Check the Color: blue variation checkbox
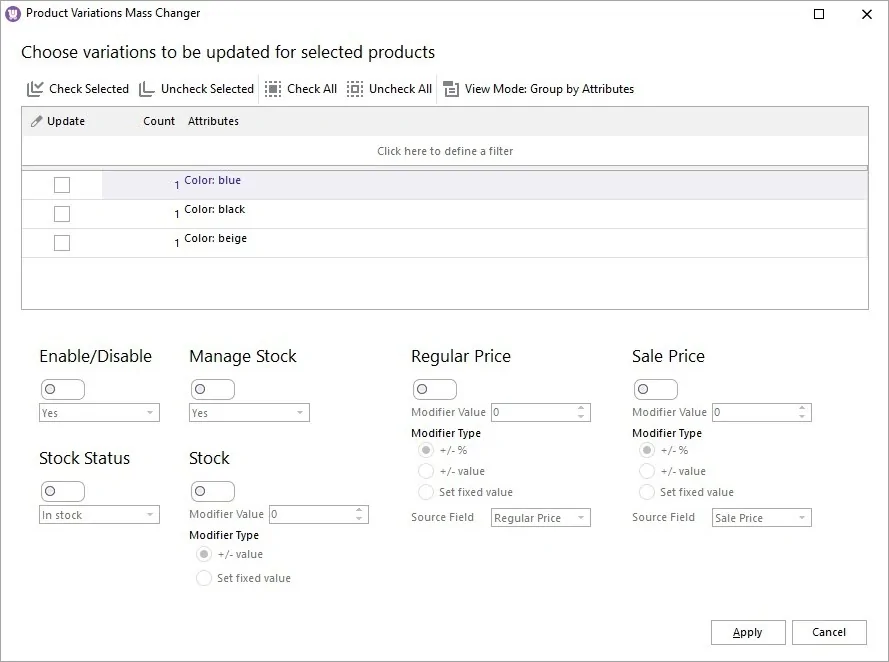The image size is (889, 662). (x=62, y=184)
